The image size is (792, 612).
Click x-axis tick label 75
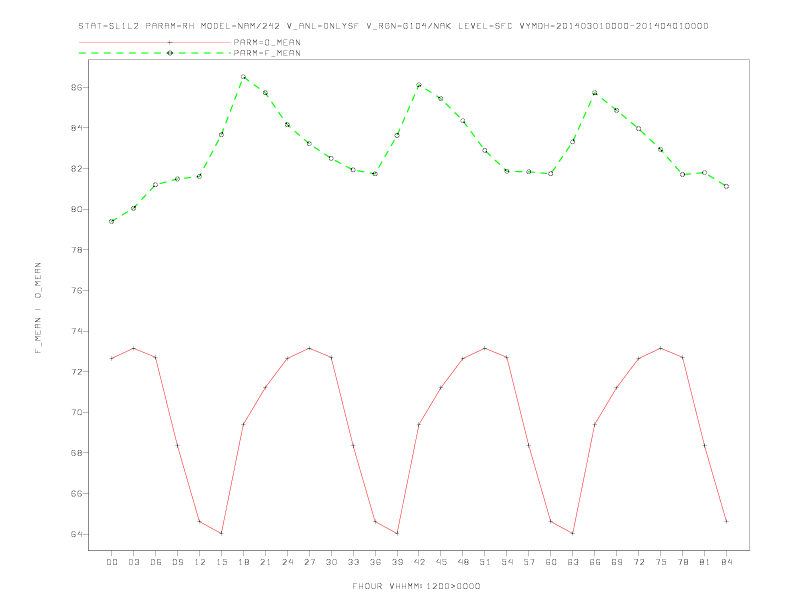click(x=660, y=562)
